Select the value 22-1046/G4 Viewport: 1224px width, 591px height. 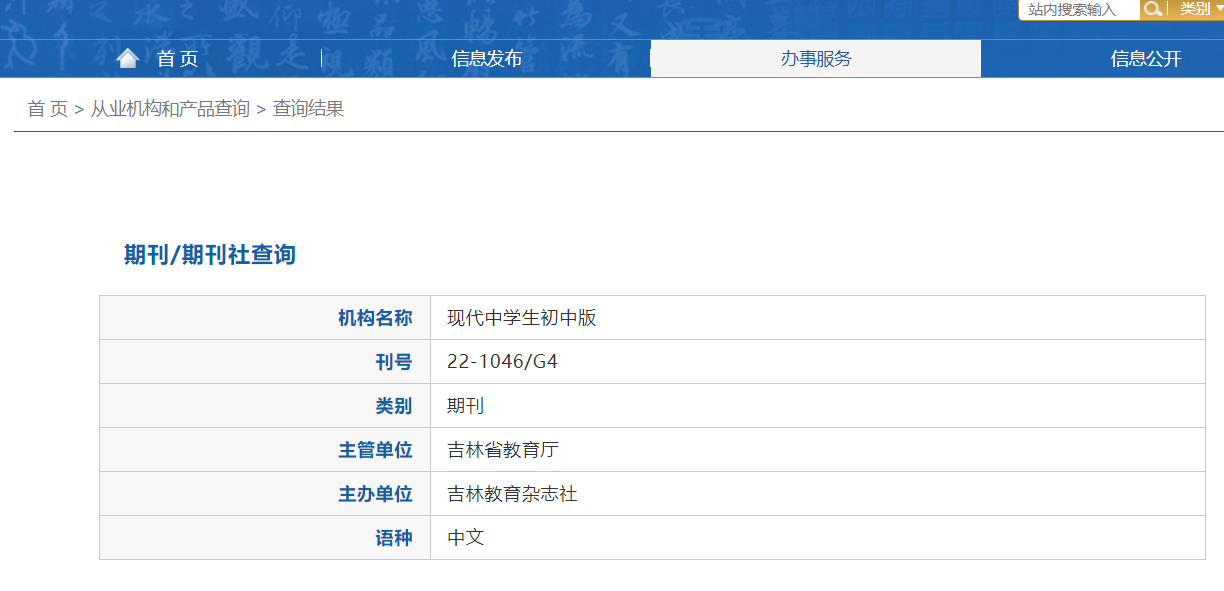click(502, 362)
